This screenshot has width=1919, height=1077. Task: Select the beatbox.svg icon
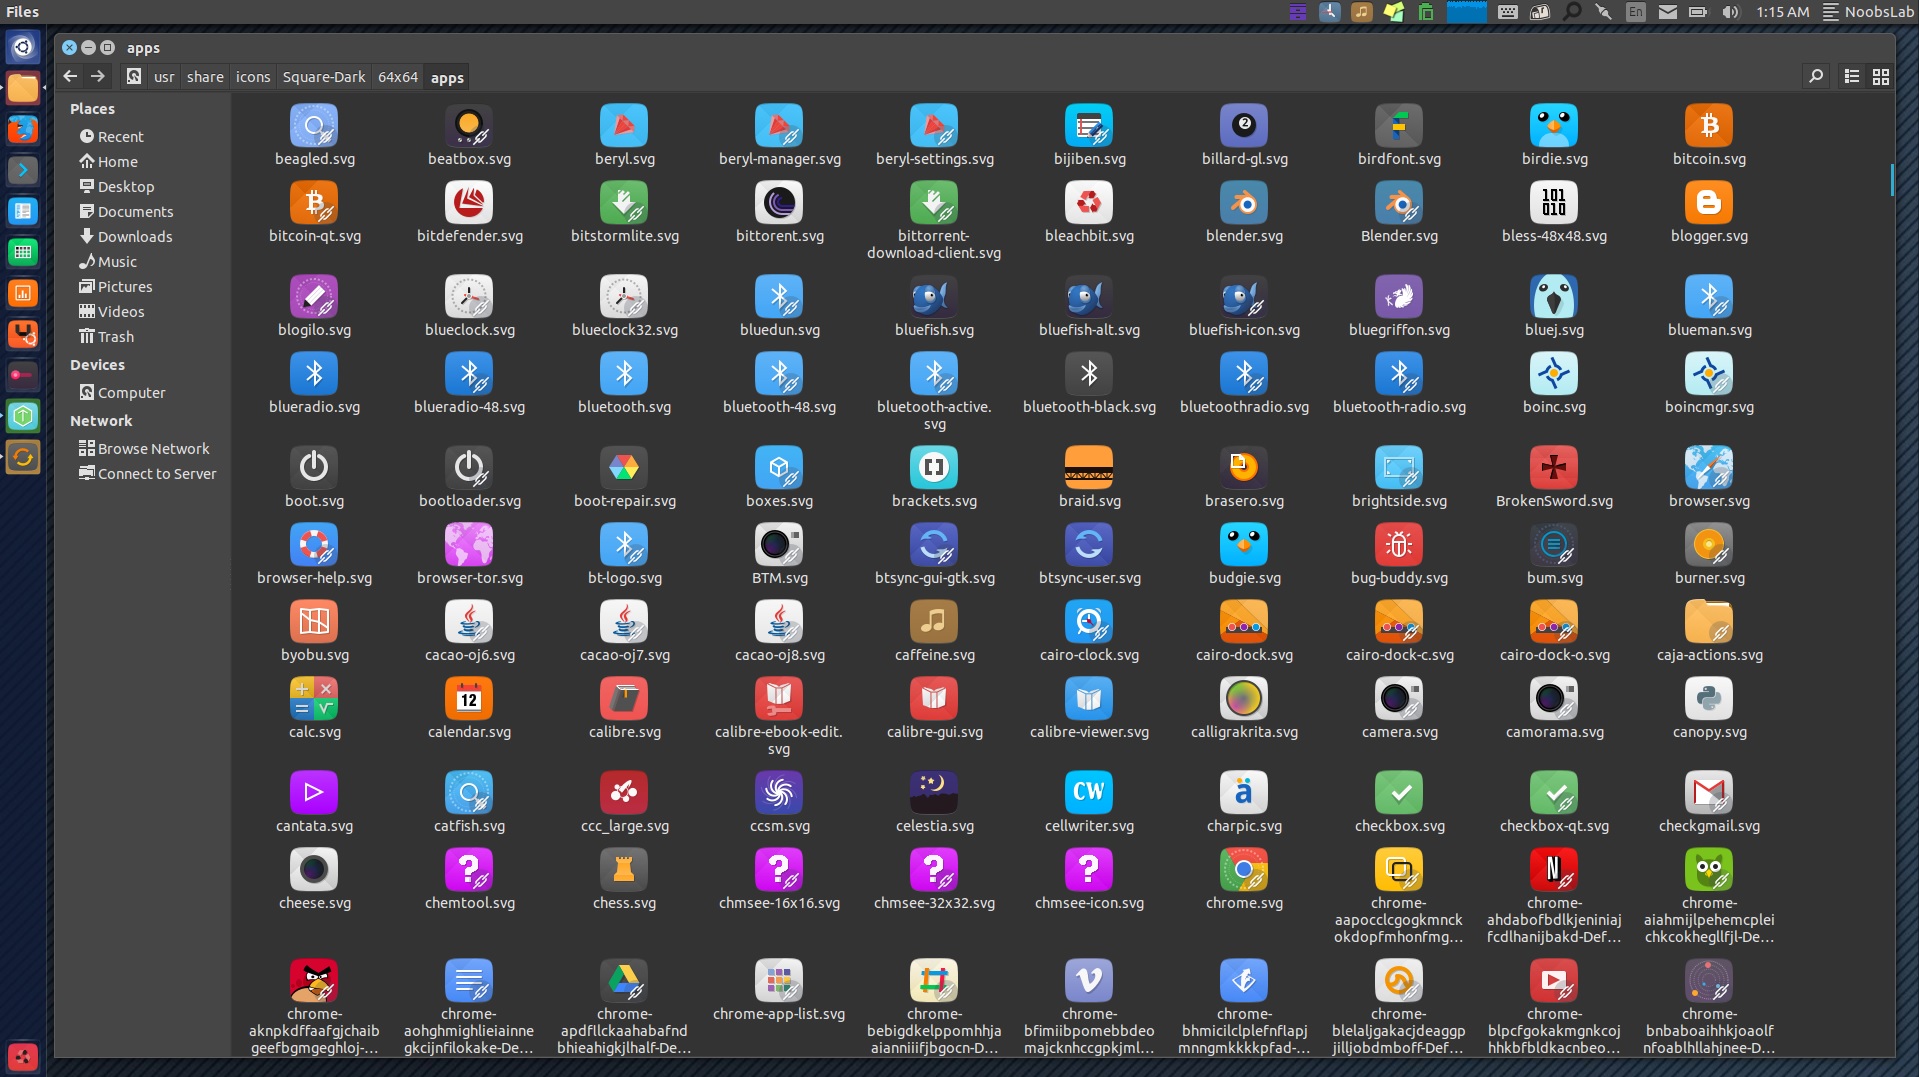469,126
